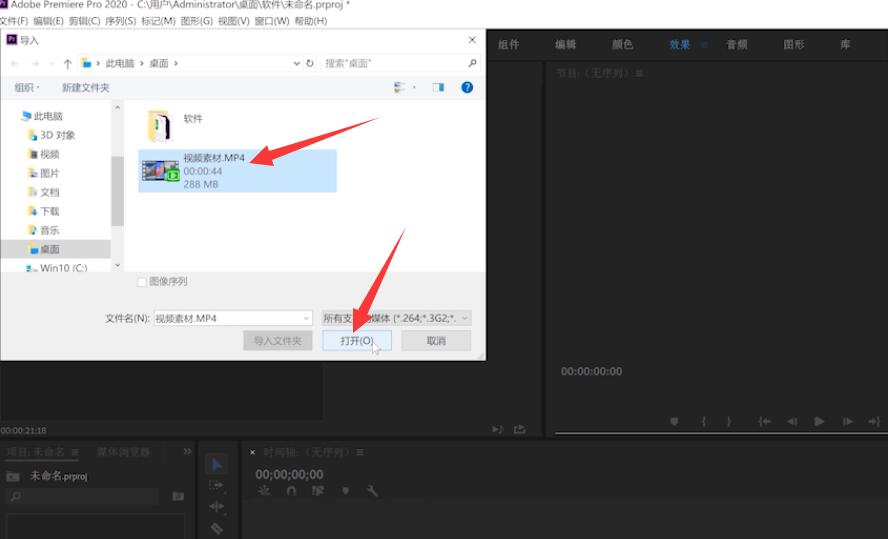This screenshot has width=888, height=539.
Task: Click Mark In bracket icon
Action: [x=704, y=421]
